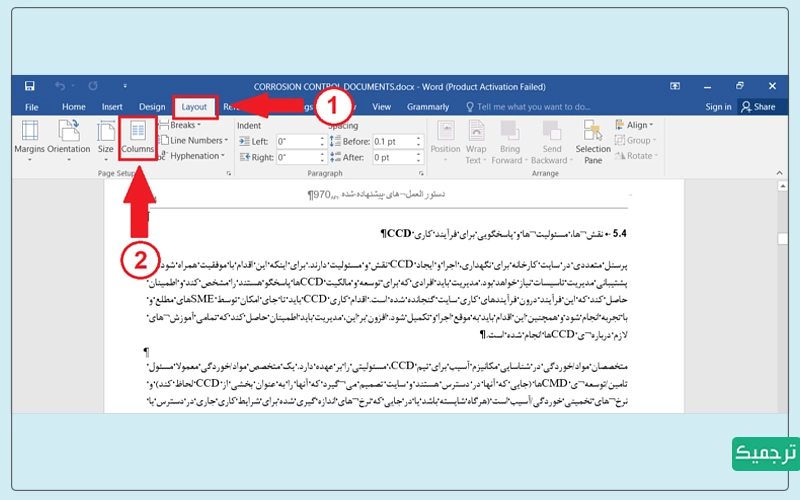Screen dimensions: 800x500
Task: Click the vertical scrollbar up arrow
Action: point(782,186)
